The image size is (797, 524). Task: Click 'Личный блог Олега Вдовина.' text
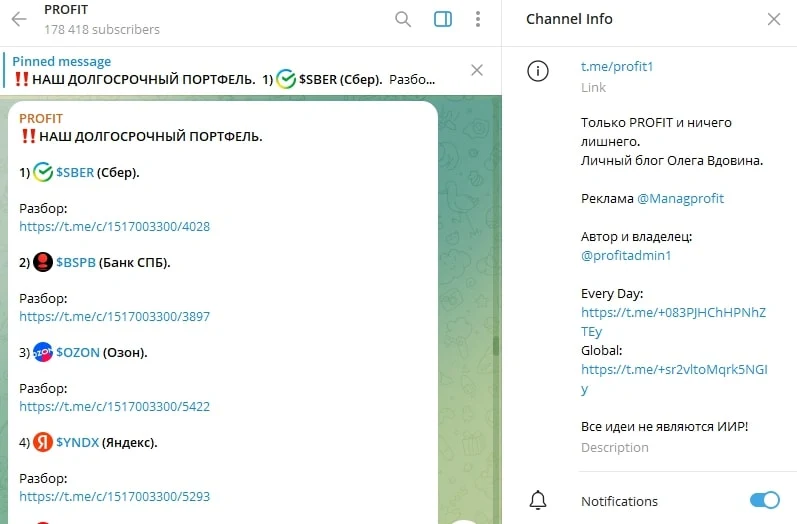click(x=672, y=161)
